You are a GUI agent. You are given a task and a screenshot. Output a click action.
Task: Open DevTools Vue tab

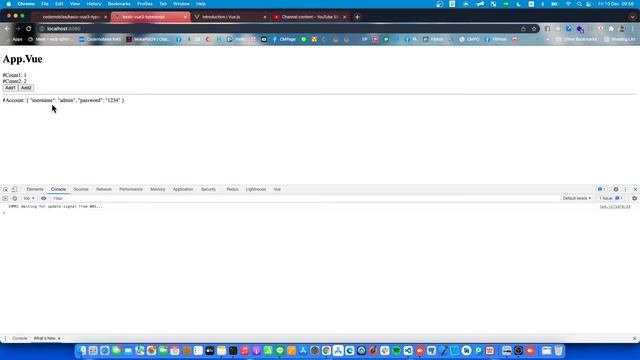277,189
